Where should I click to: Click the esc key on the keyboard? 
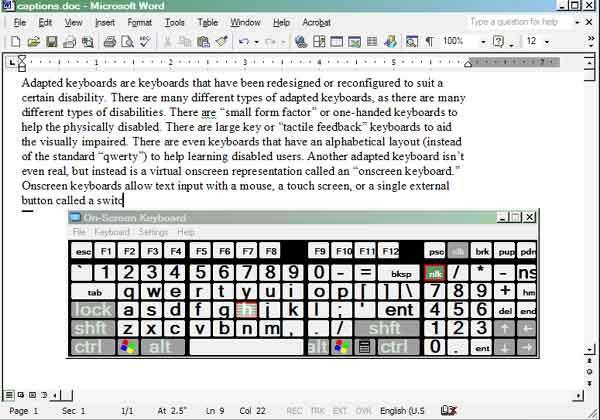click(82, 251)
